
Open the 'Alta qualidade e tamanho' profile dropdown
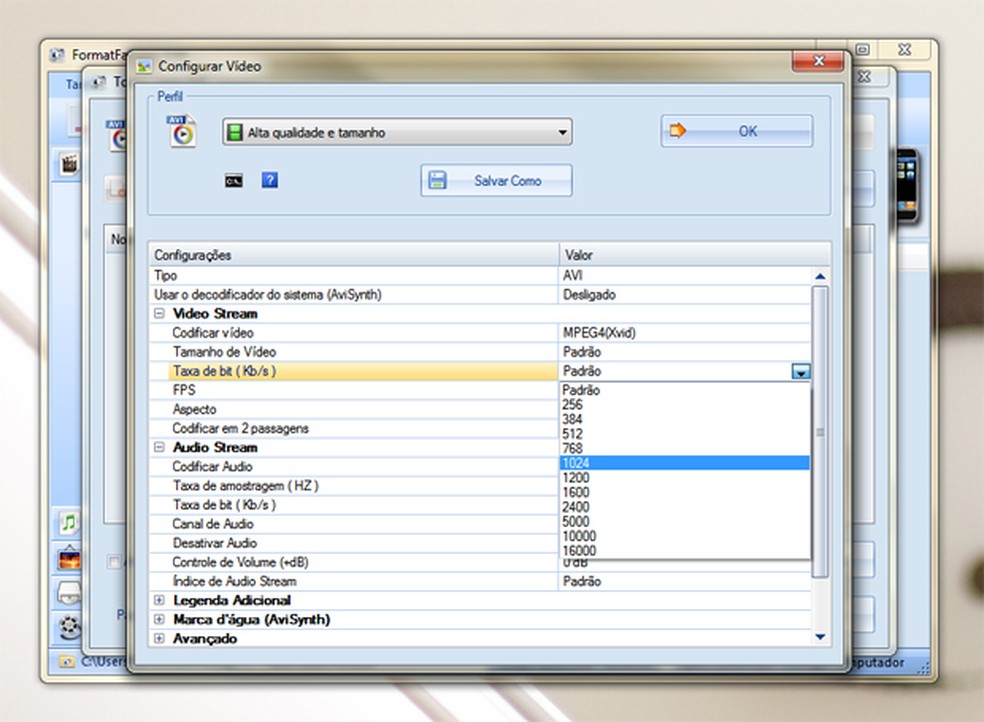[x=396, y=132]
